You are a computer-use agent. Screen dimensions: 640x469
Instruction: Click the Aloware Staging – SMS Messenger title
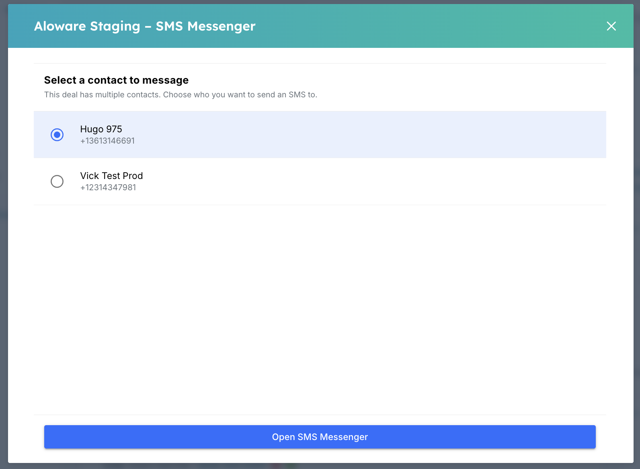point(144,26)
